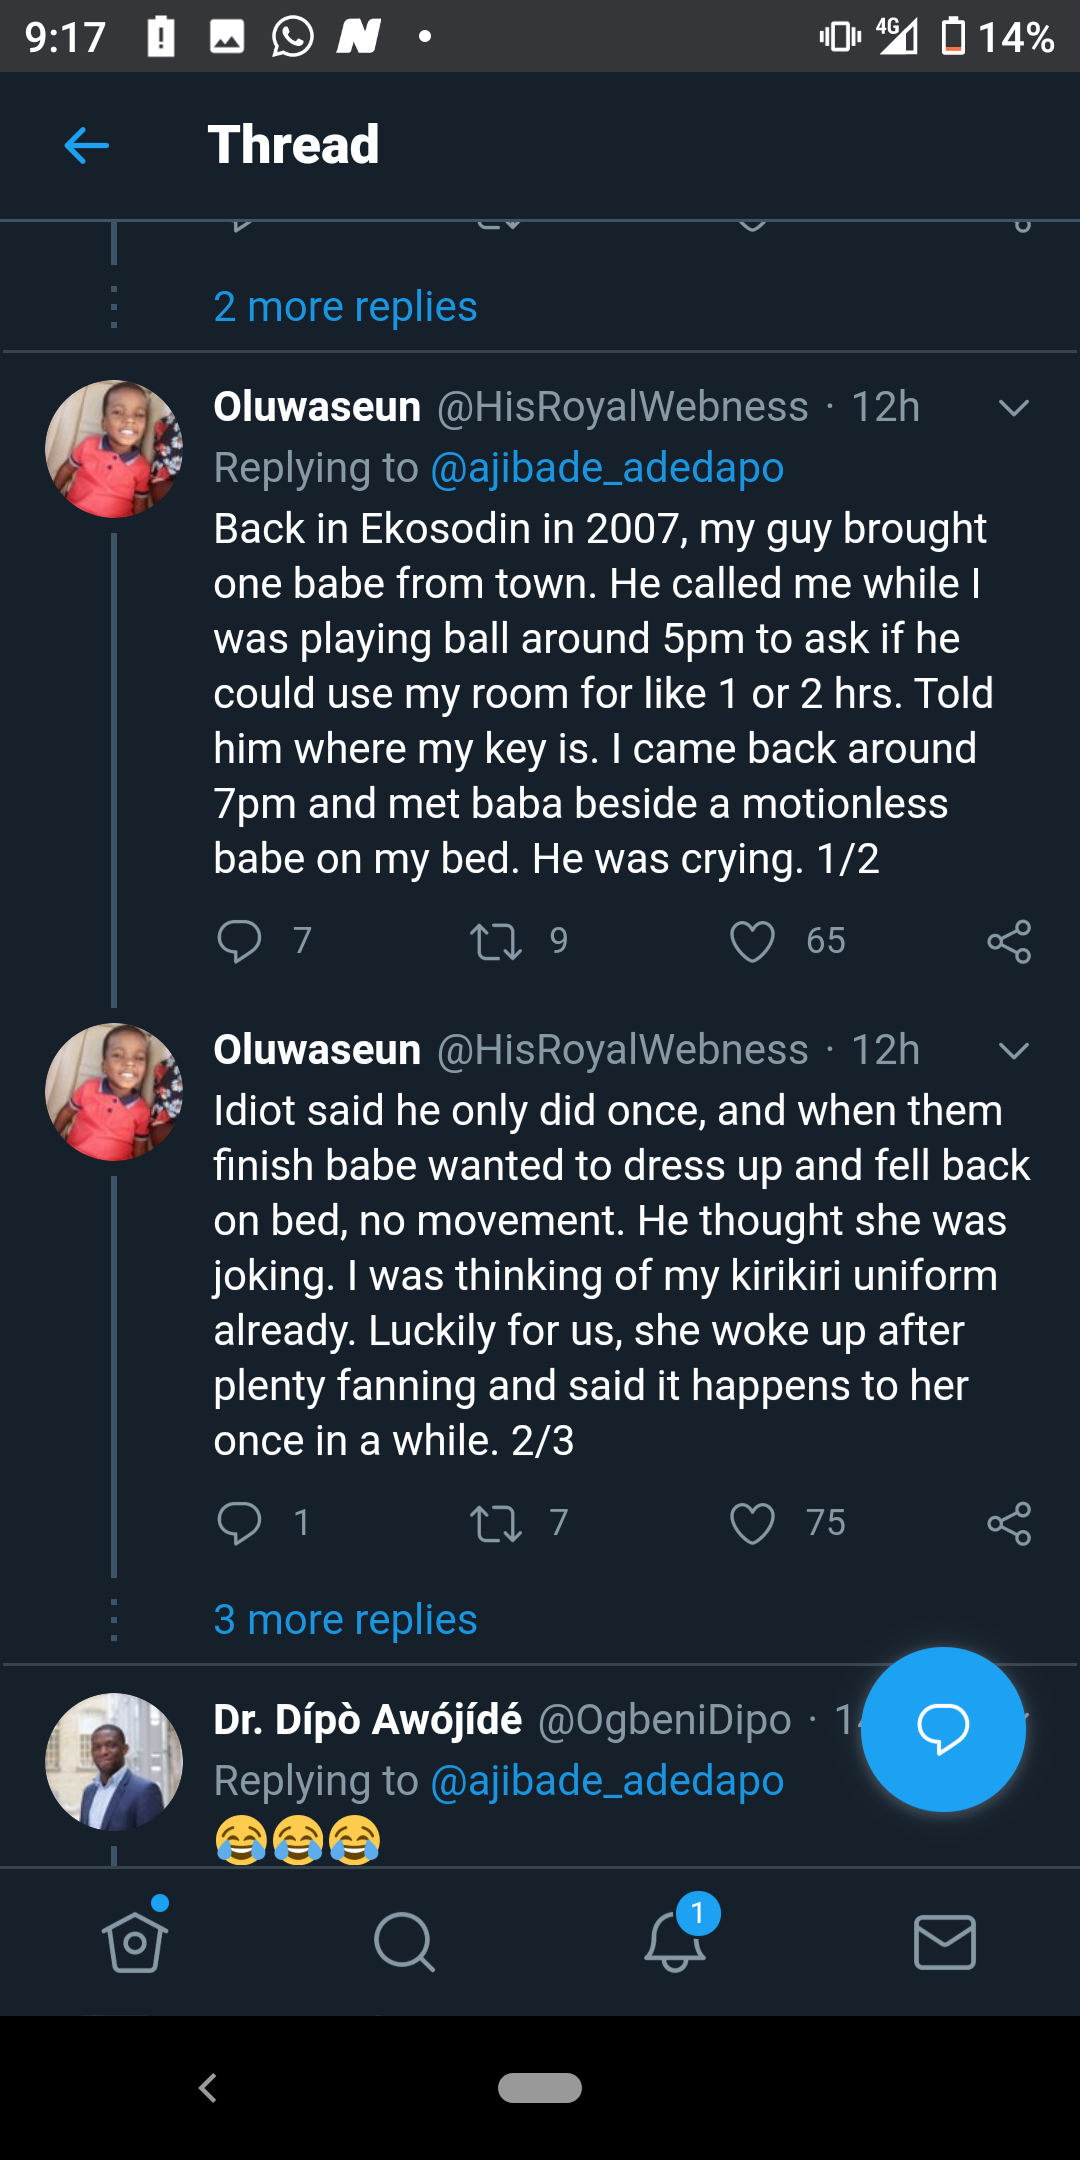Screen dimensions: 1080x2160
Task: Open options chevron on second Oluwaseun tweet
Action: [x=1014, y=1051]
